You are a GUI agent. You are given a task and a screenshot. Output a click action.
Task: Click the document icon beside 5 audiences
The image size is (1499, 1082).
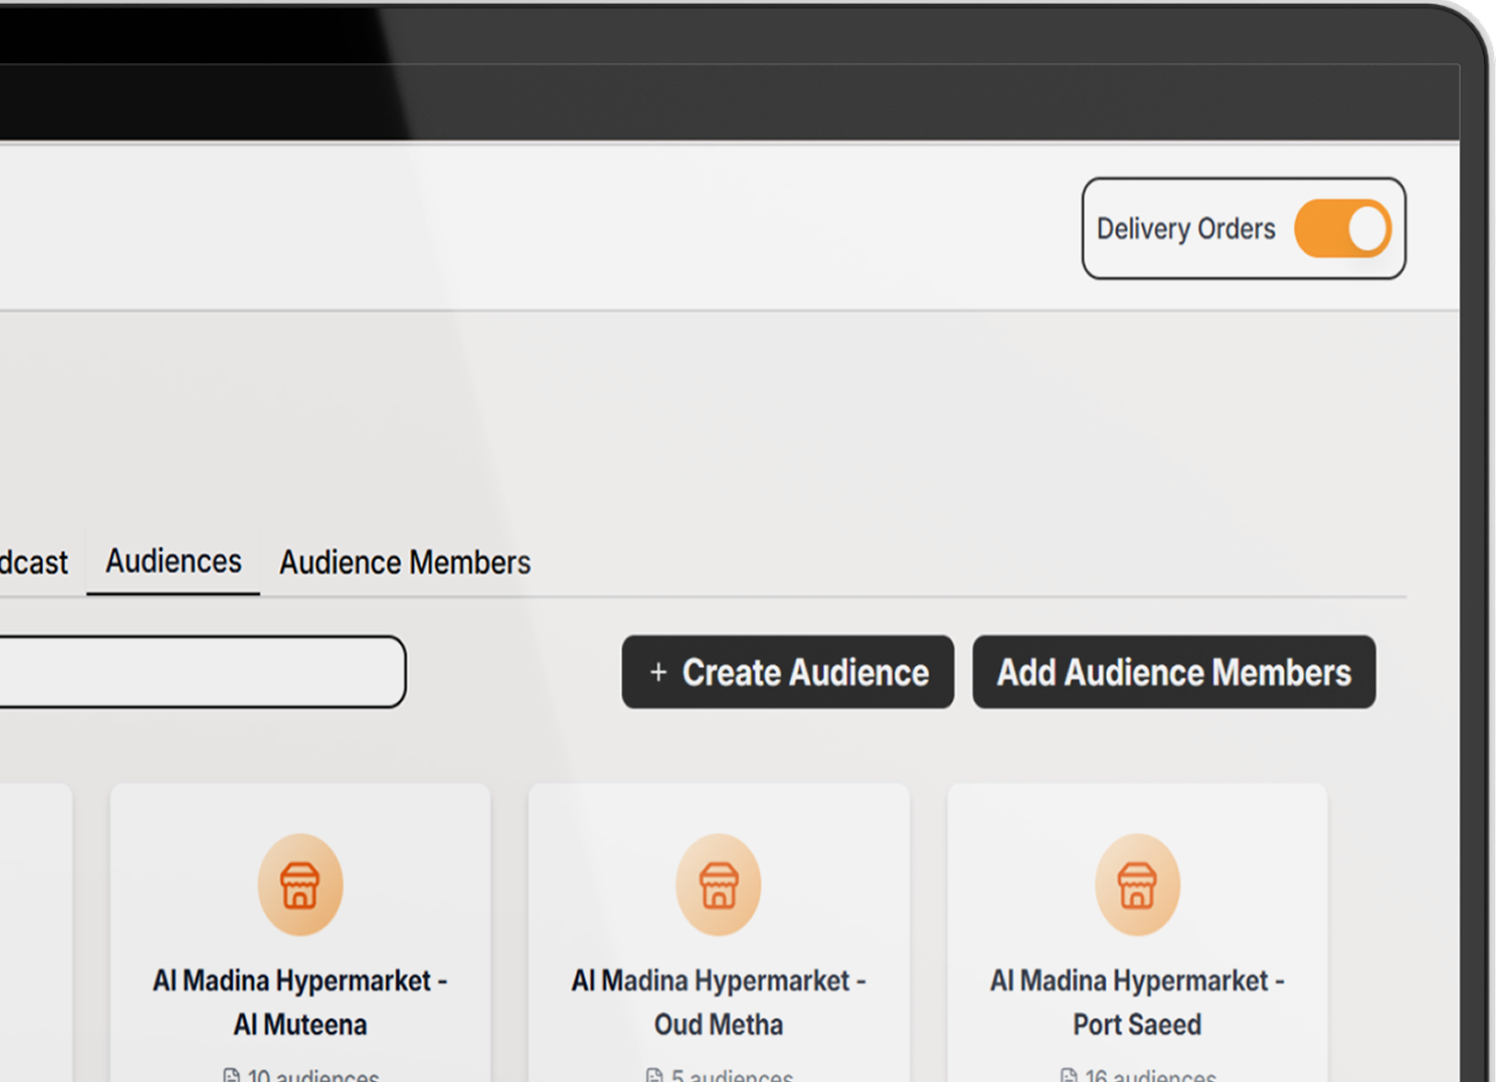coord(655,1075)
